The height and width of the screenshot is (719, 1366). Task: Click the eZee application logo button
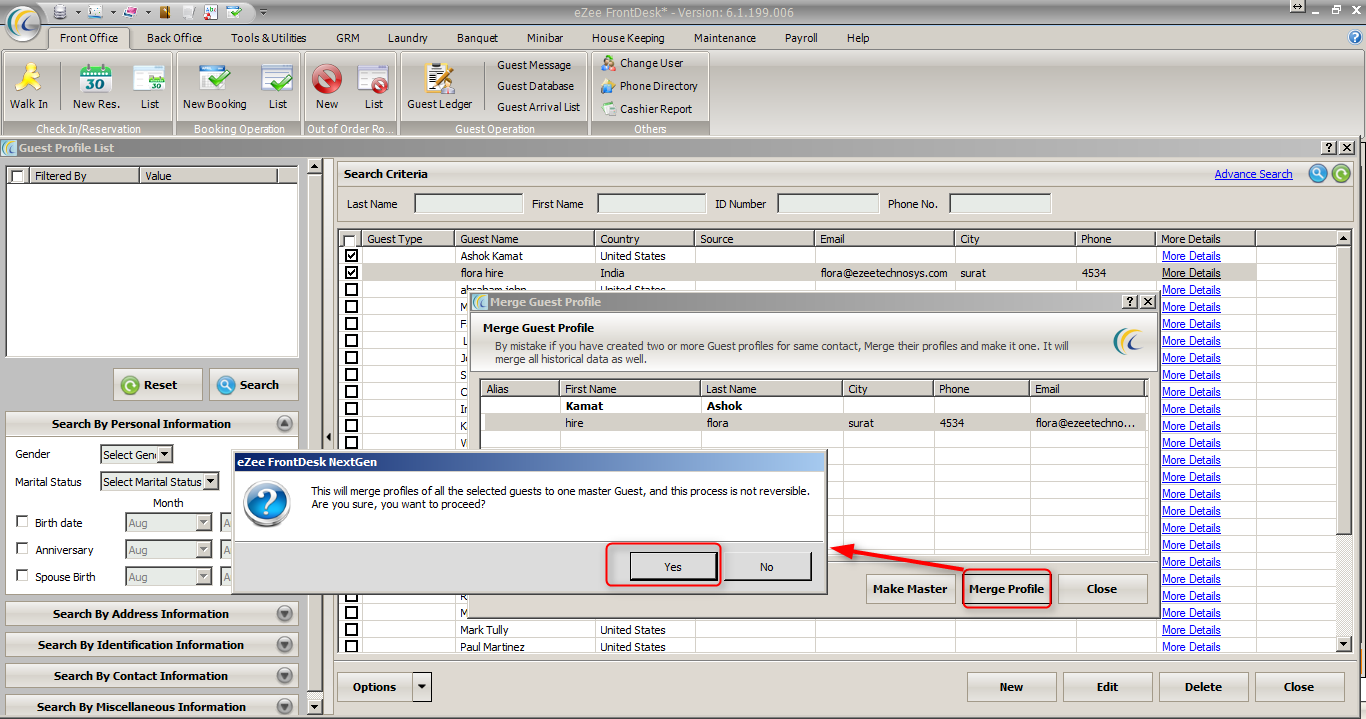(x=23, y=22)
